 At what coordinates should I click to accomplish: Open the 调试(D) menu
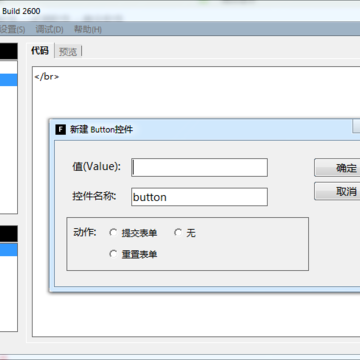[x=49, y=29]
